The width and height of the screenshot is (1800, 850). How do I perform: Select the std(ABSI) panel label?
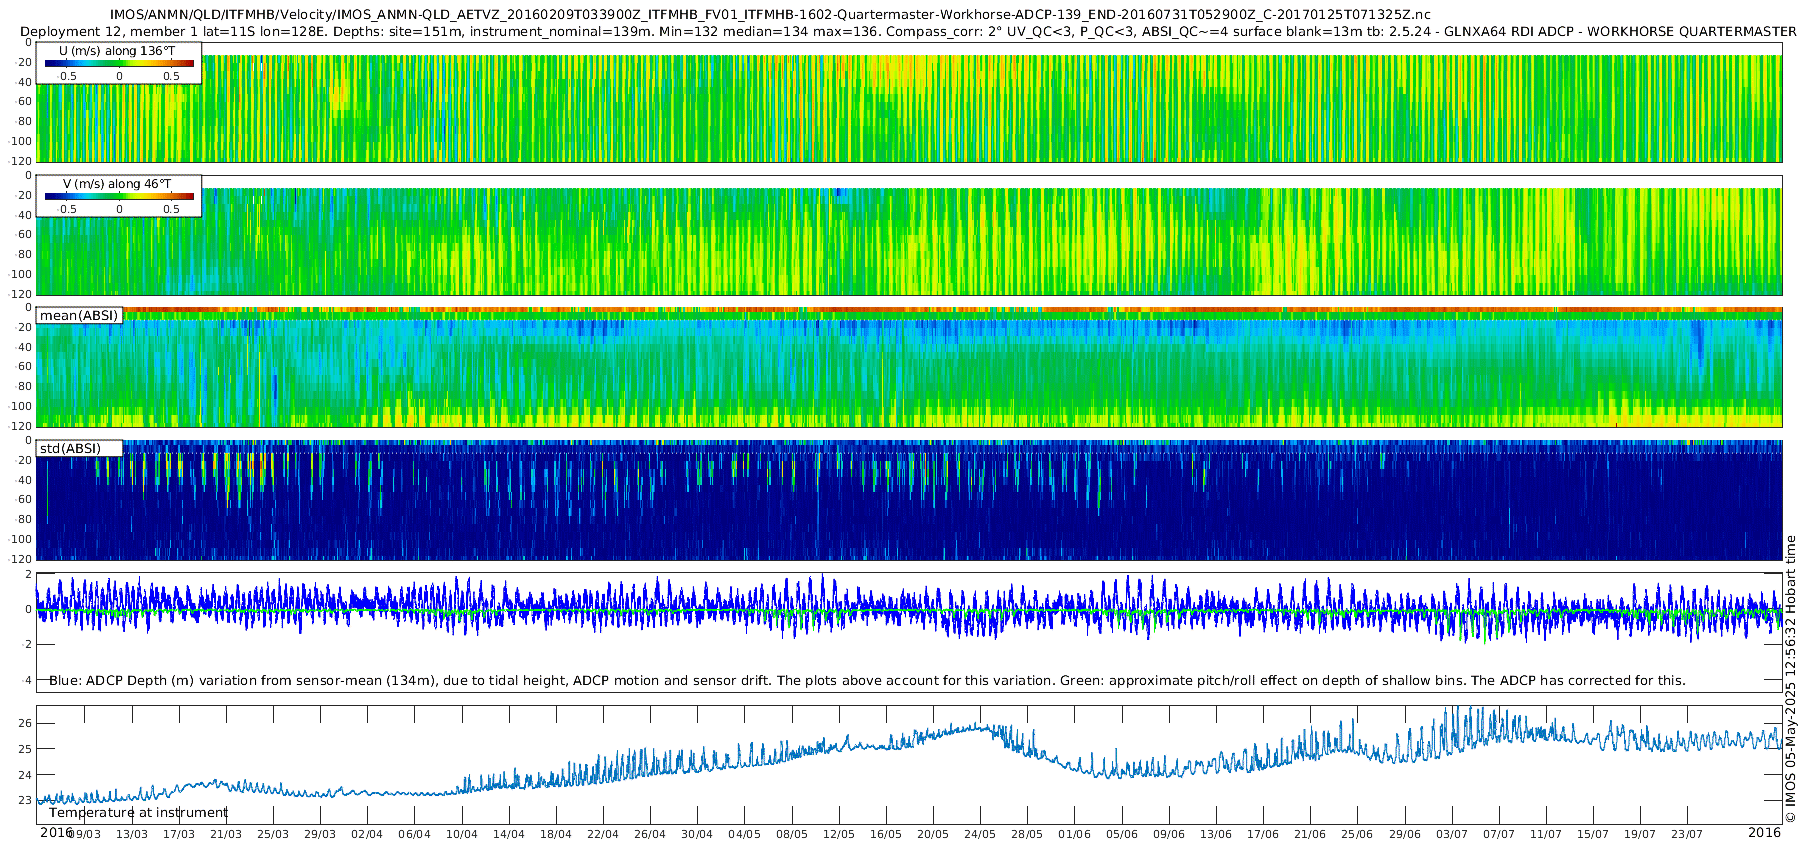point(70,449)
